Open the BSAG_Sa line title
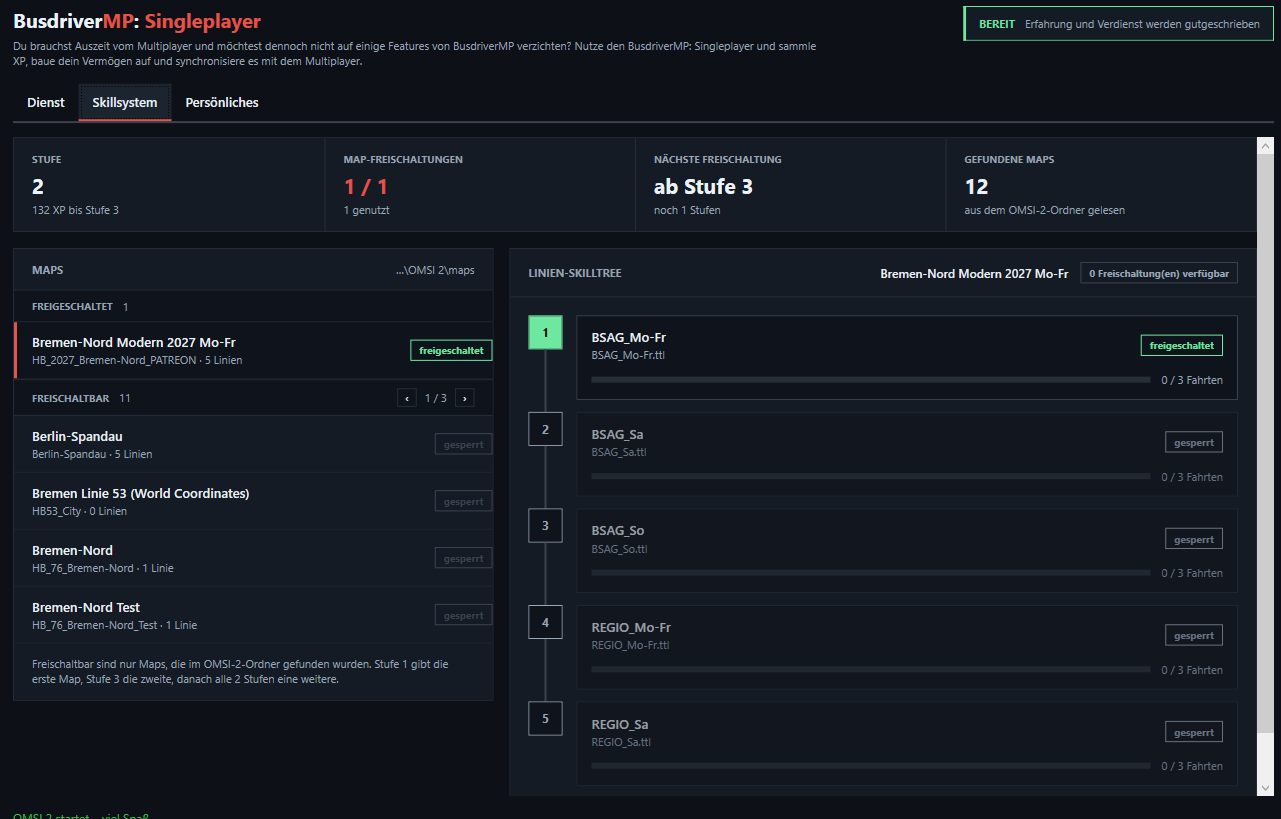This screenshot has height=819, width=1281. pyautogui.click(x=617, y=434)
